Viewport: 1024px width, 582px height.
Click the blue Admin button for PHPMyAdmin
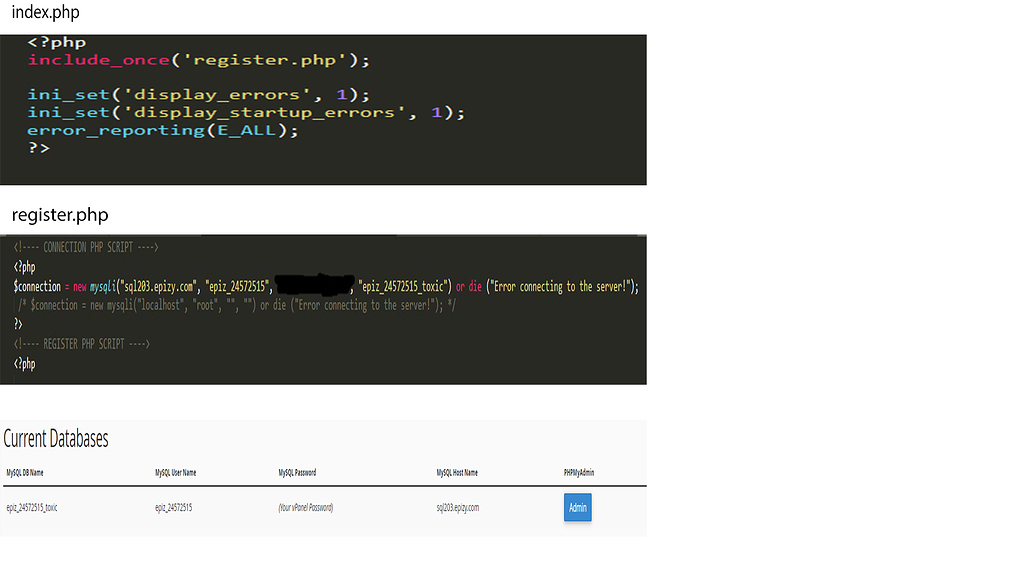pyautogui.click(x=577, y=507)
